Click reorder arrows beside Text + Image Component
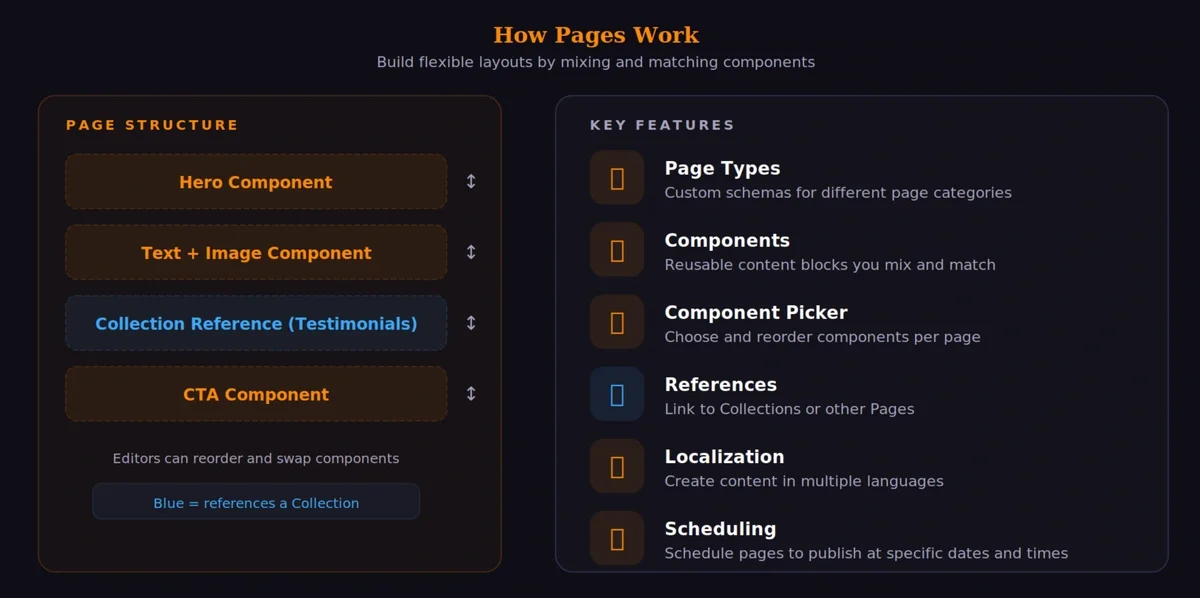 [x=471, y=253]
